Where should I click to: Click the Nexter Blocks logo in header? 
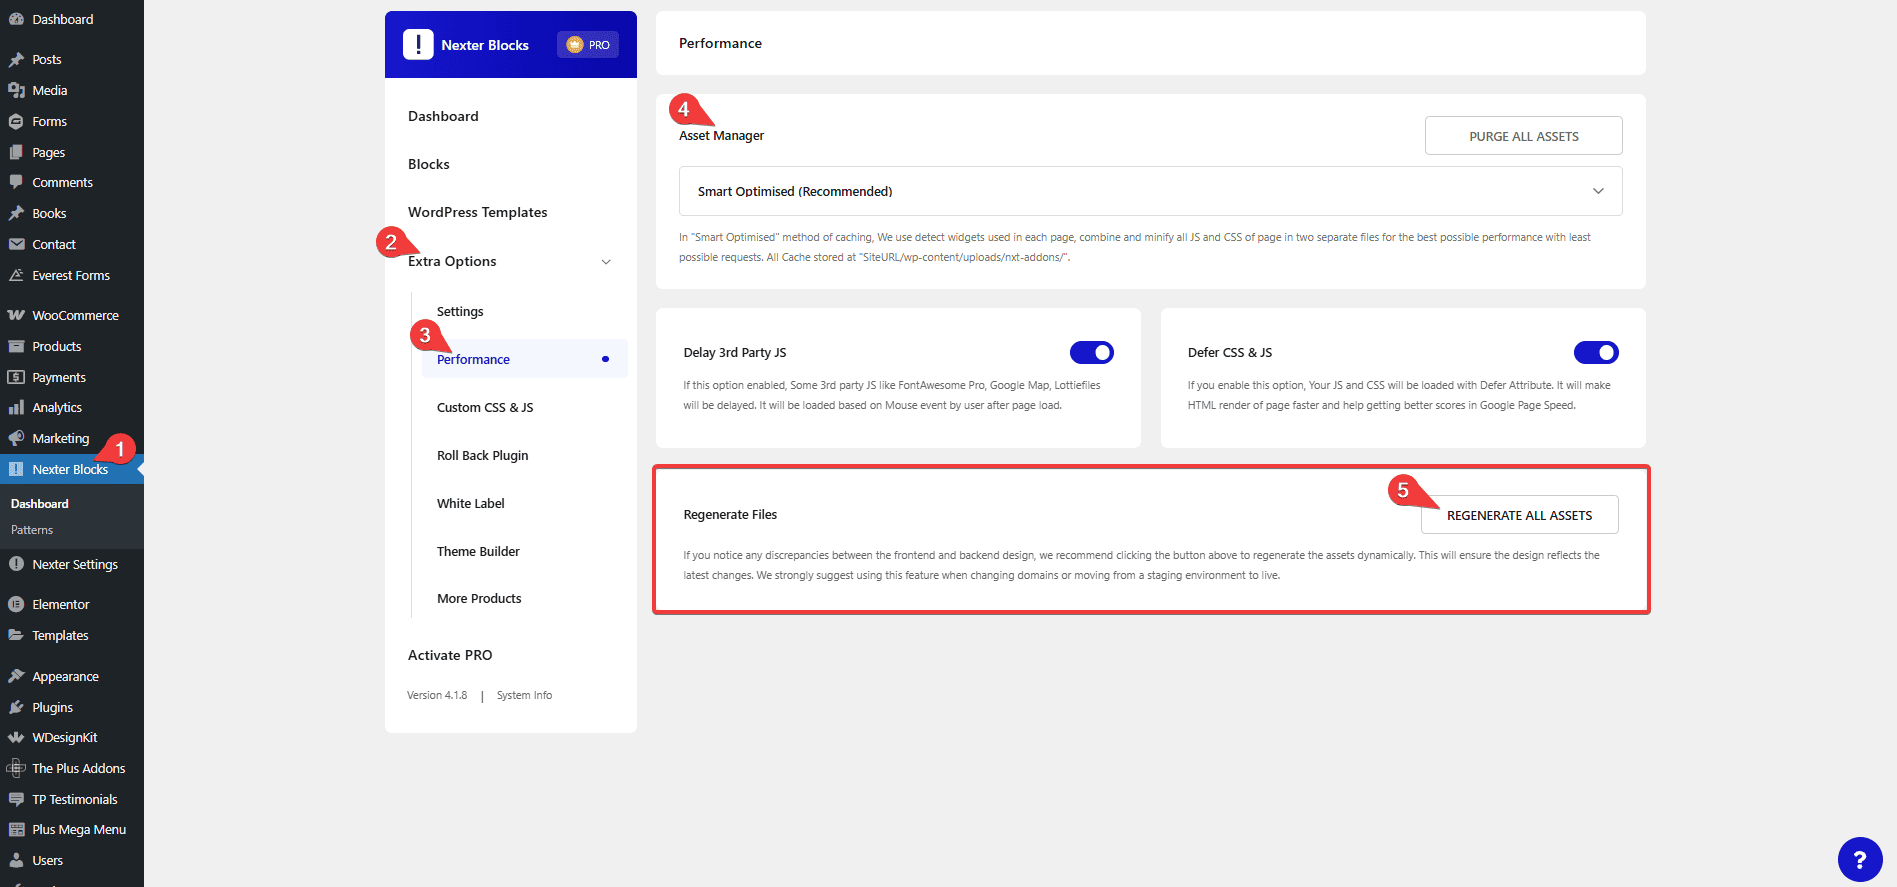(418, 45)
